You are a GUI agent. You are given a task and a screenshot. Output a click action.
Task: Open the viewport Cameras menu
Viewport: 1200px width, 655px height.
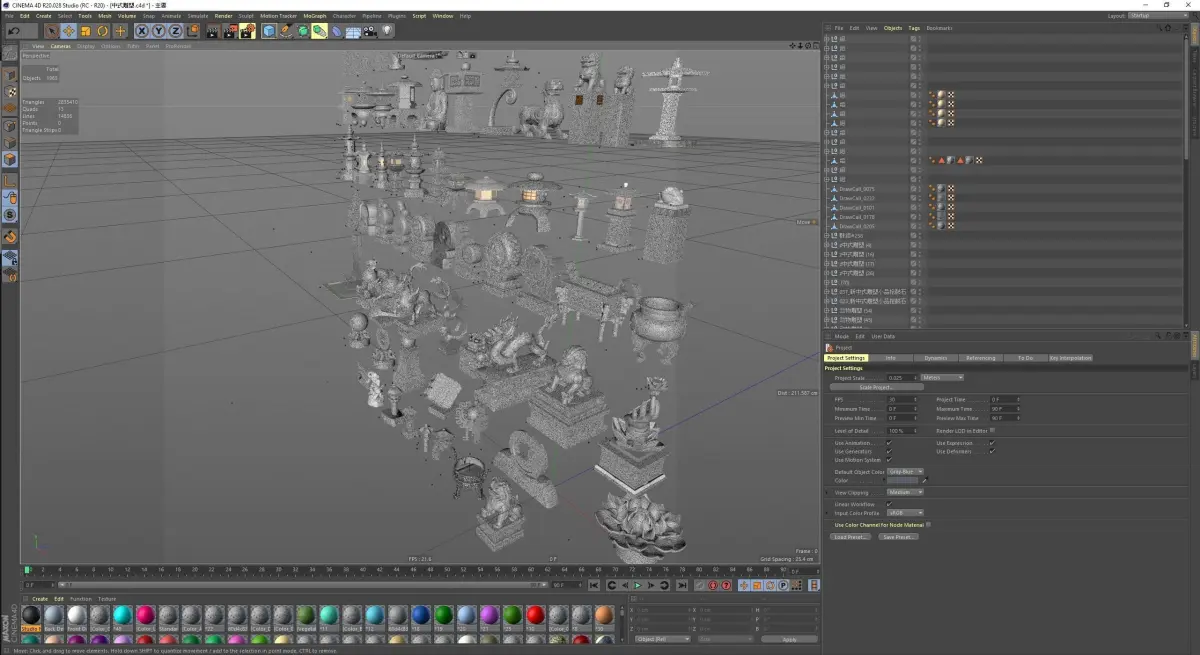(x=61, y=46)
